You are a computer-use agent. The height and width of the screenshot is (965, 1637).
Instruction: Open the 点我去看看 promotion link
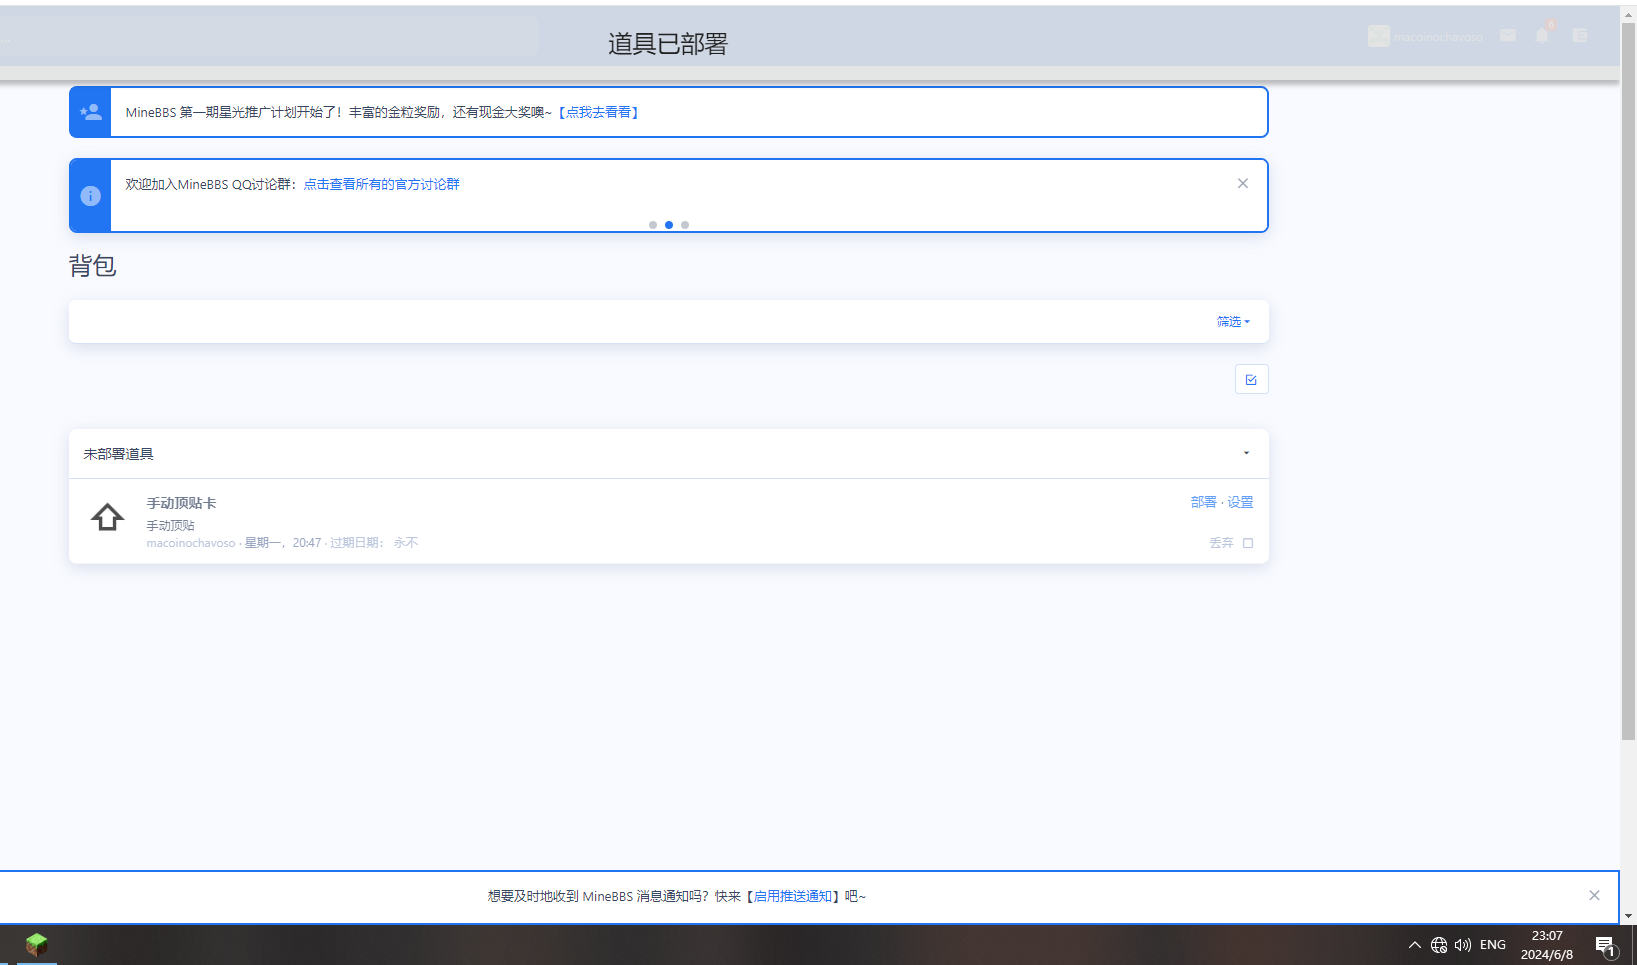point(598,112)
